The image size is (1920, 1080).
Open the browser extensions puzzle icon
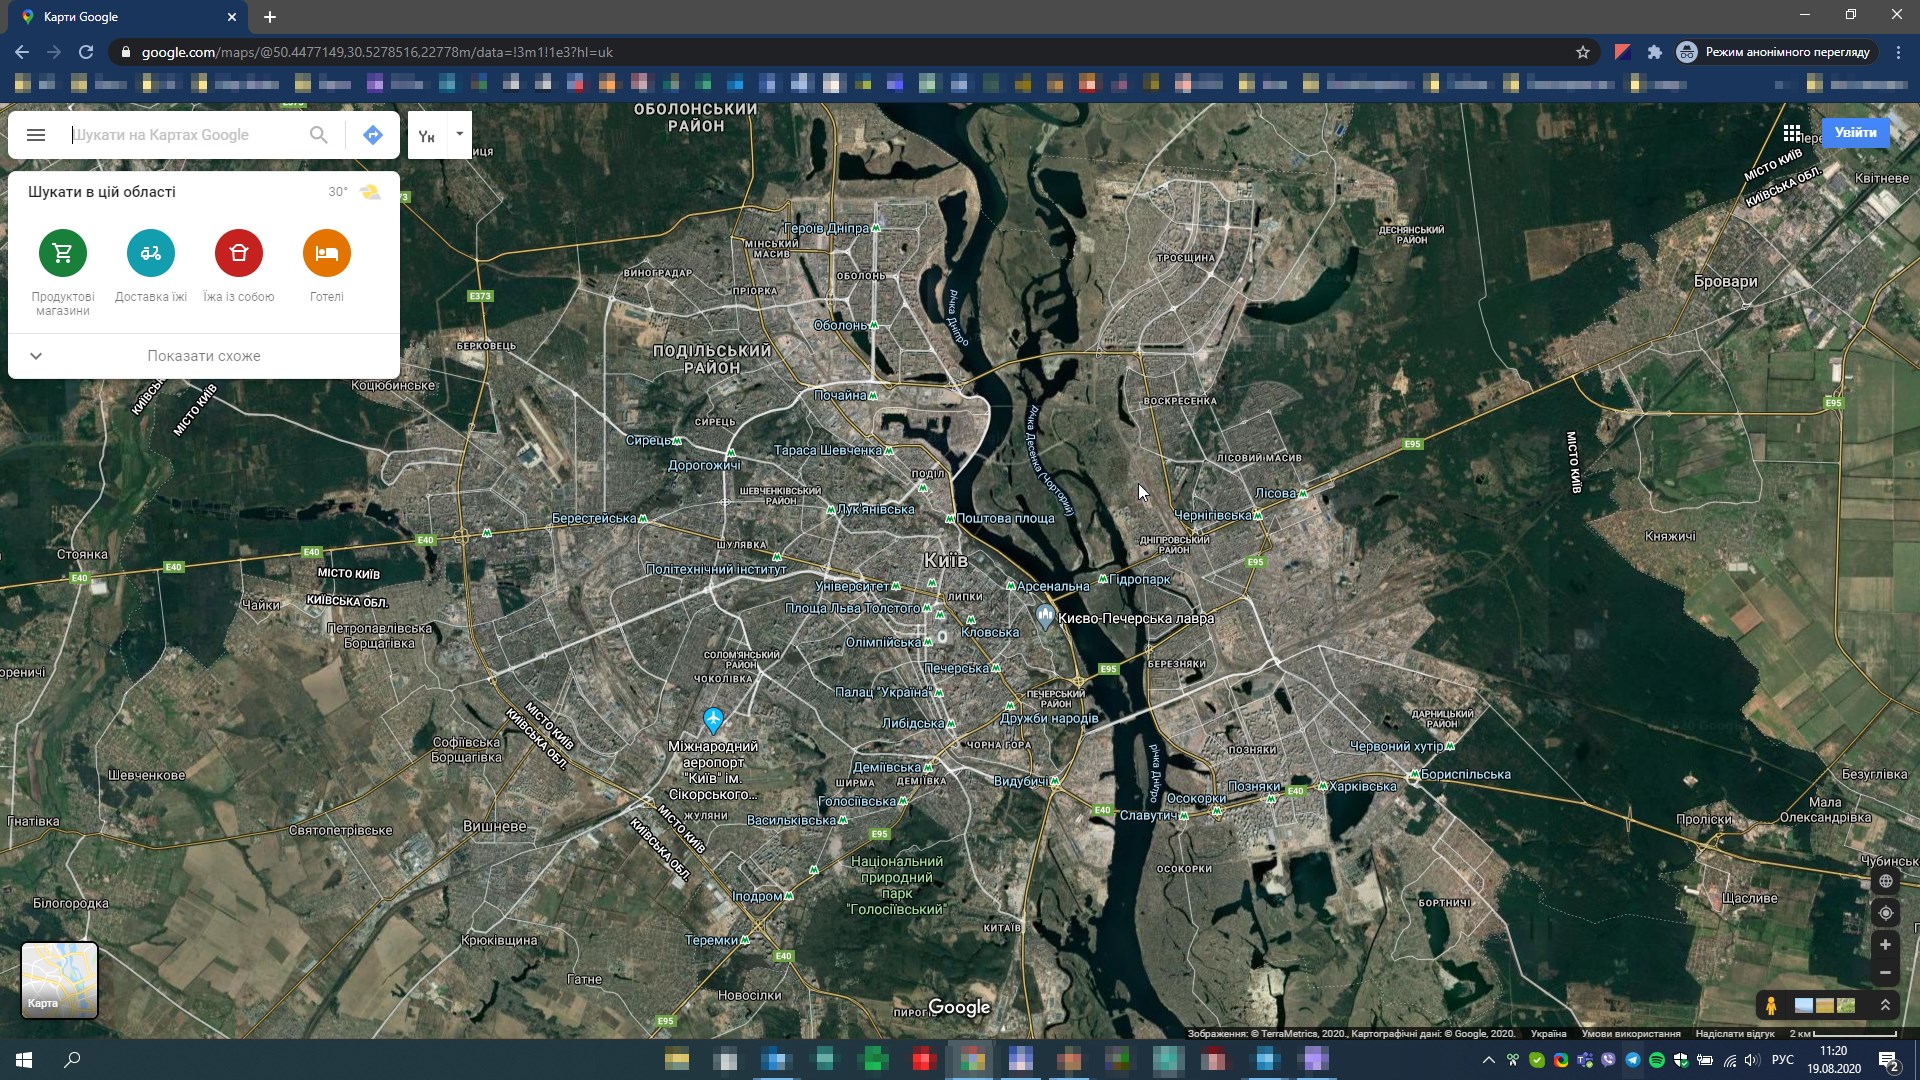(1655, 52)
